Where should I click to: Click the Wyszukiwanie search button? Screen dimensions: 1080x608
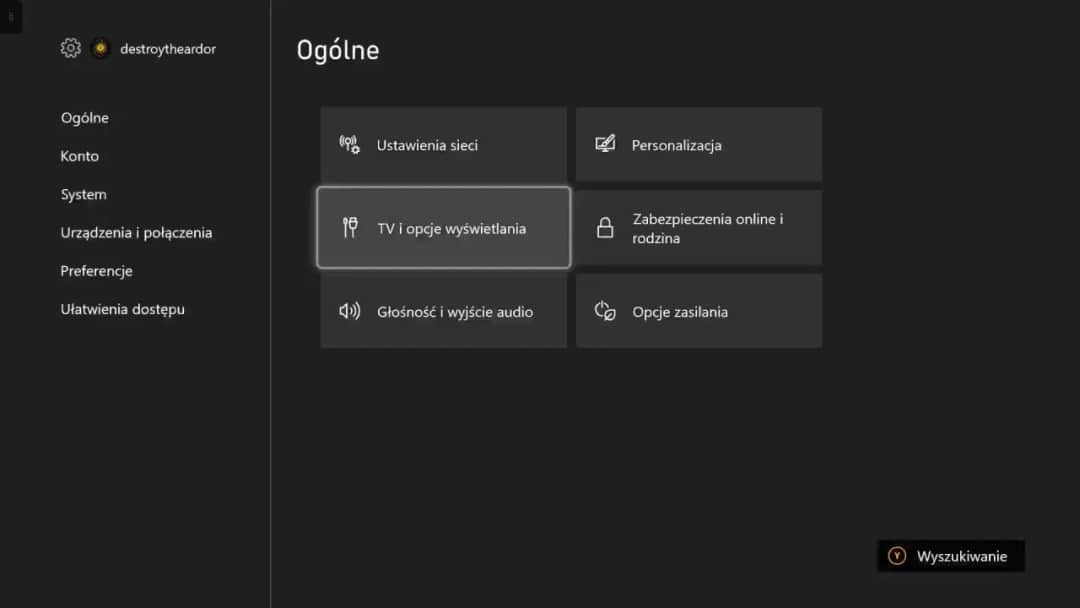click(950, 556)
